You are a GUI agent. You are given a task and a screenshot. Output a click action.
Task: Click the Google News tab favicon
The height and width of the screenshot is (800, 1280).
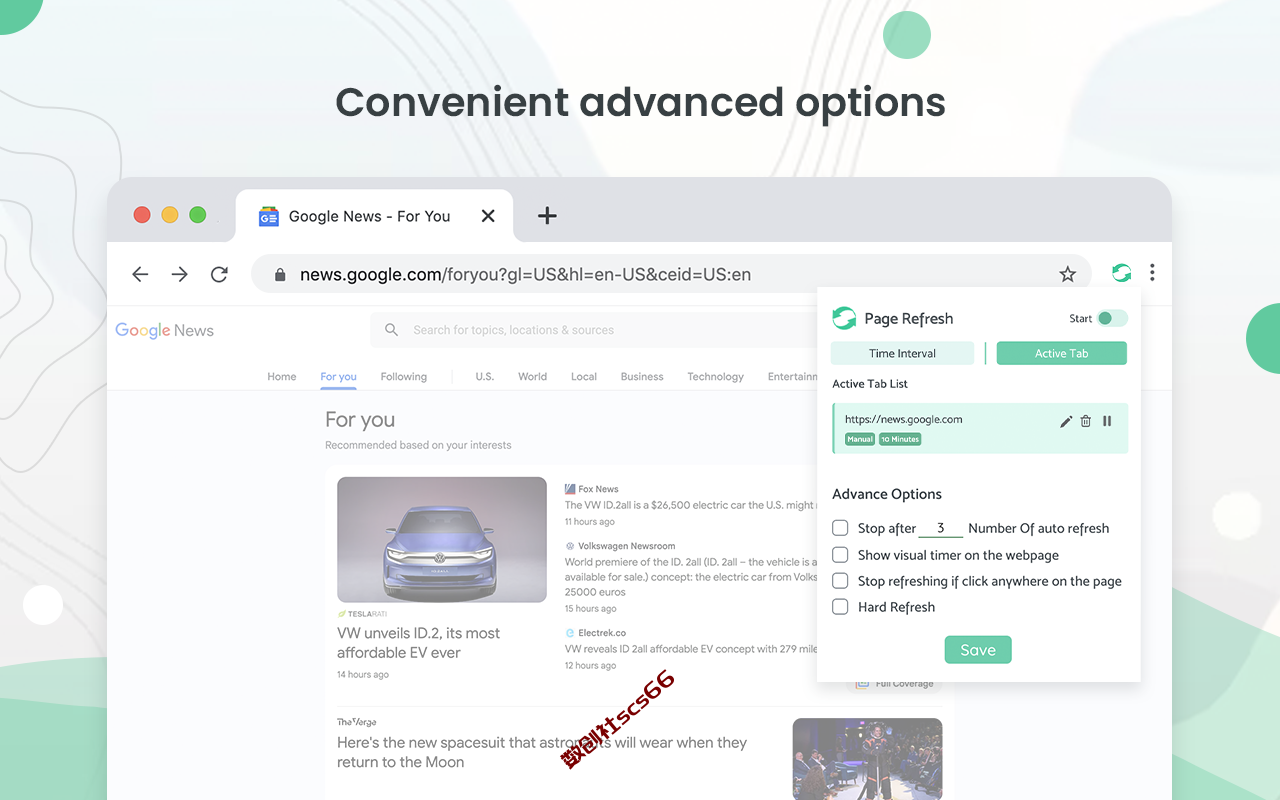269,216
